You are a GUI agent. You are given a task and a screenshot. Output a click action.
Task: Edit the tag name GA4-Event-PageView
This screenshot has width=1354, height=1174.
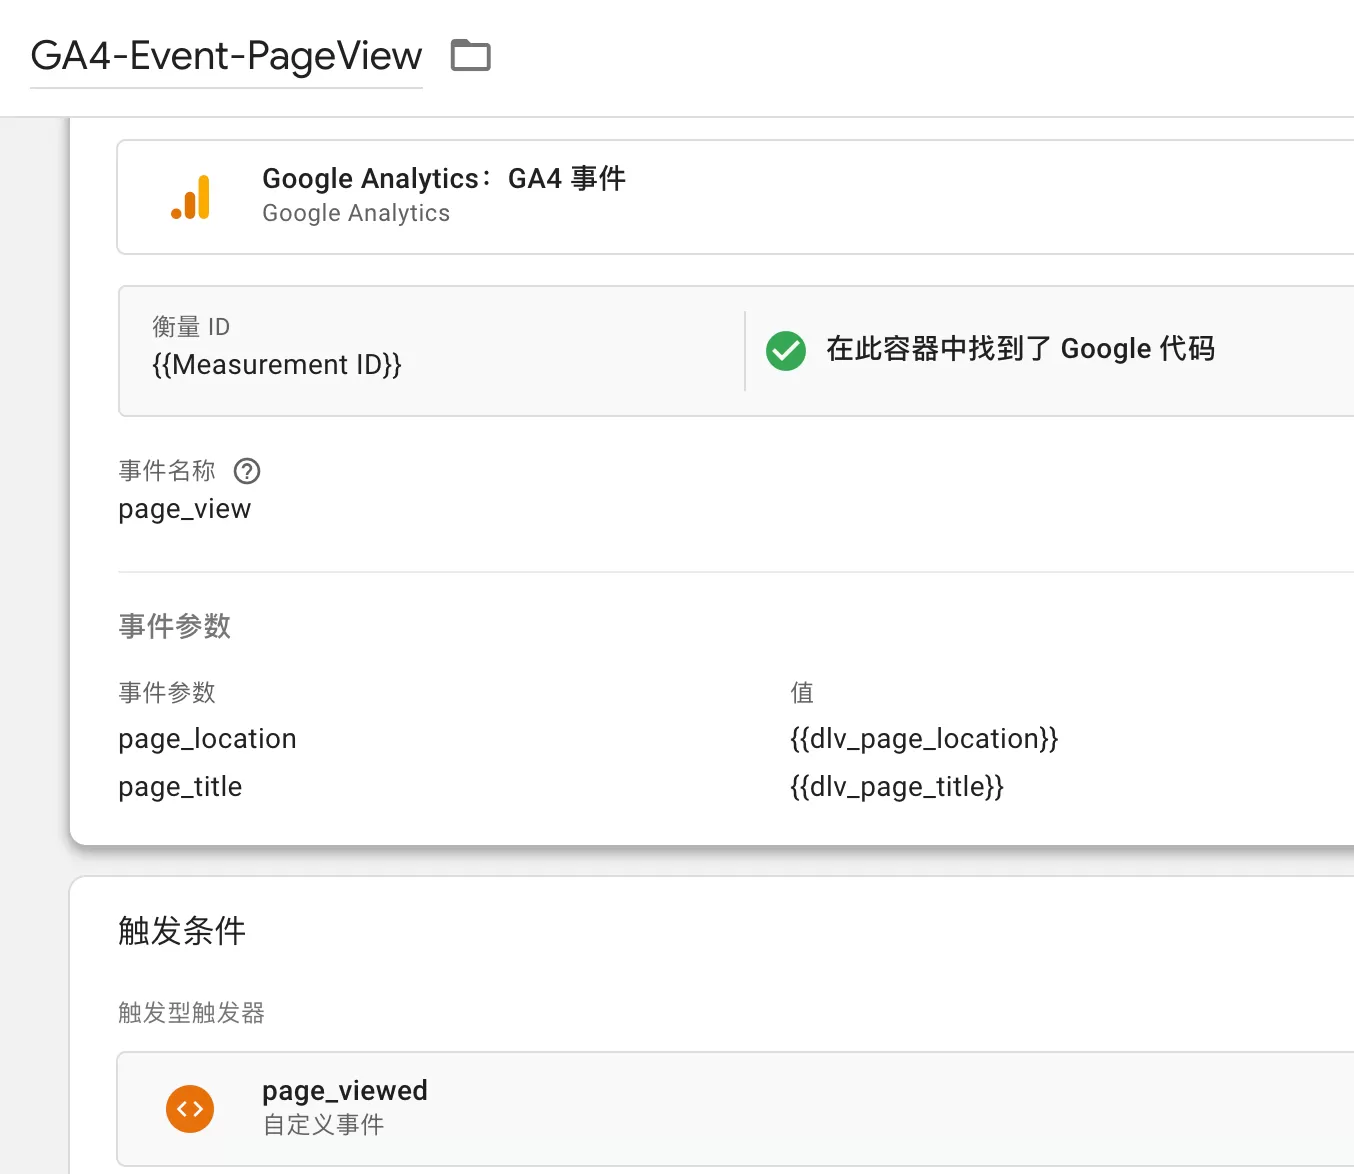click(226, 56)
